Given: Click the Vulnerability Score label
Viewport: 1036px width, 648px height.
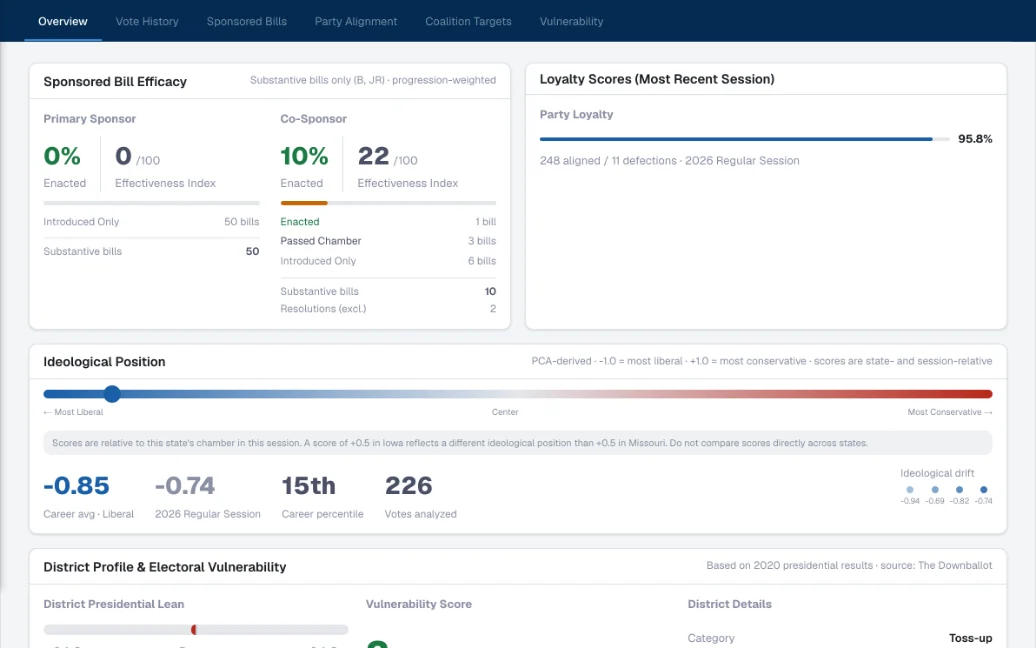Looking at the screenshot, I should [419, 604].
